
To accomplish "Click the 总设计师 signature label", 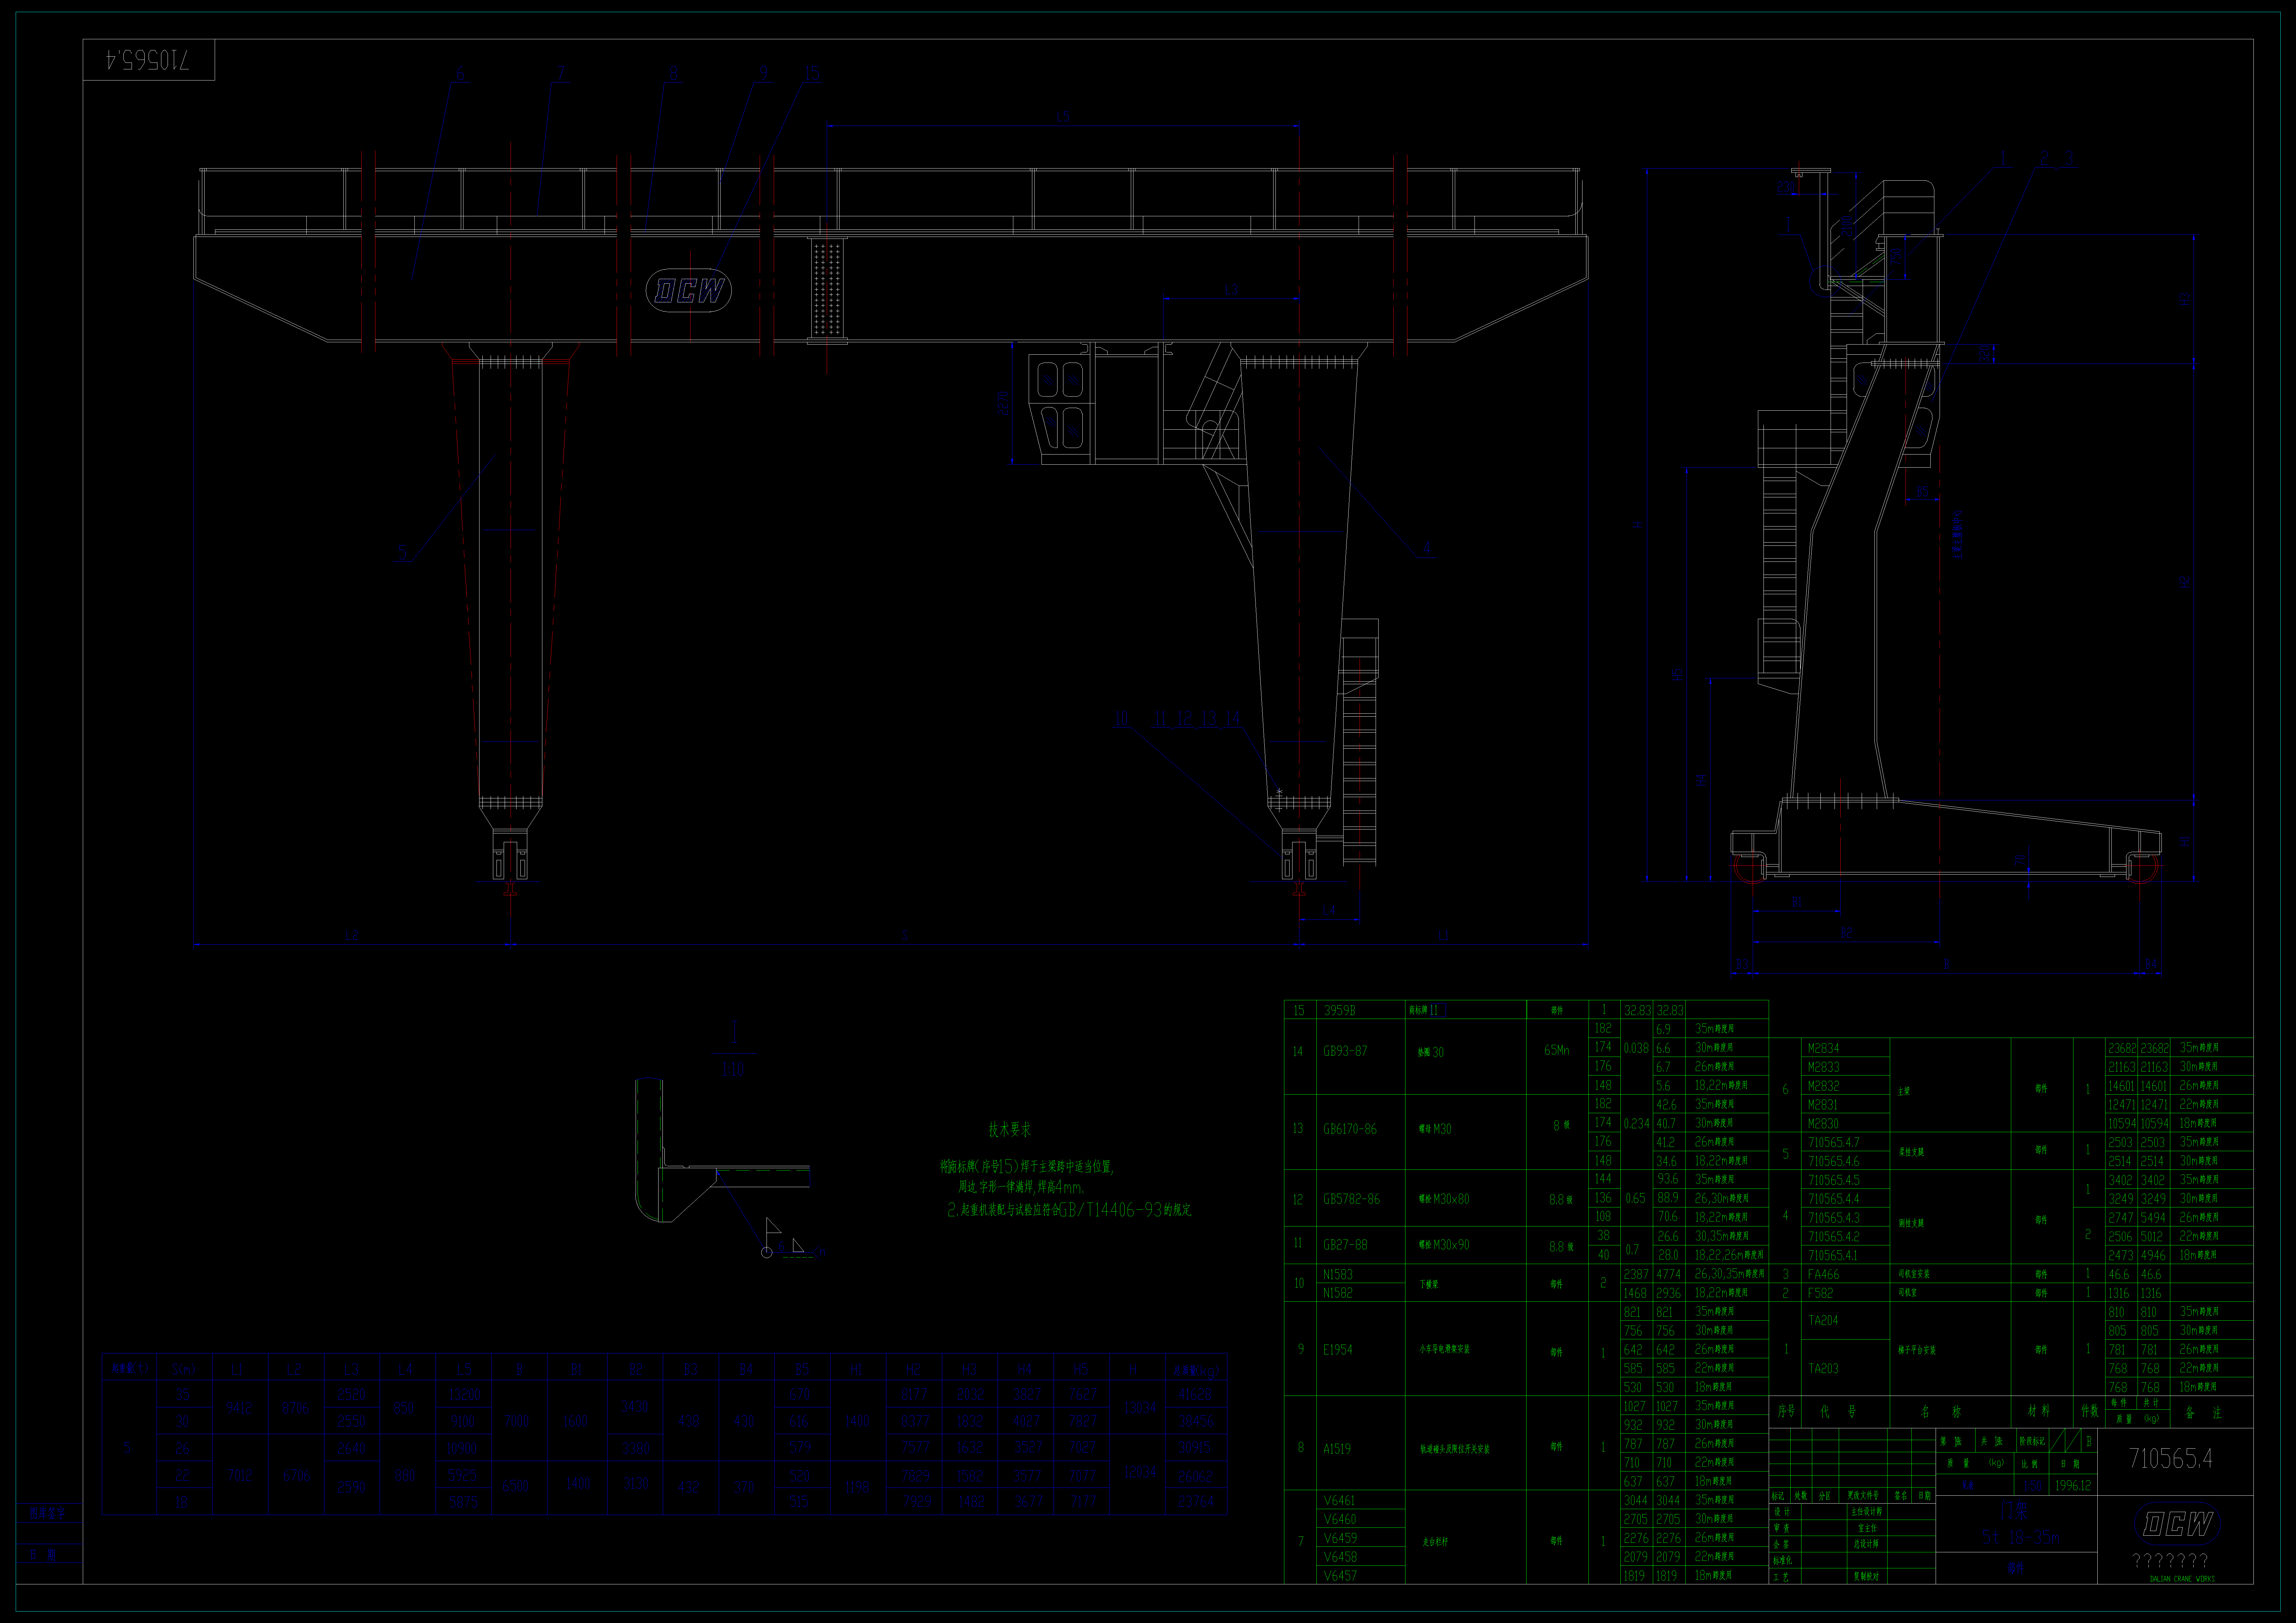I will coord(1866,1544).
